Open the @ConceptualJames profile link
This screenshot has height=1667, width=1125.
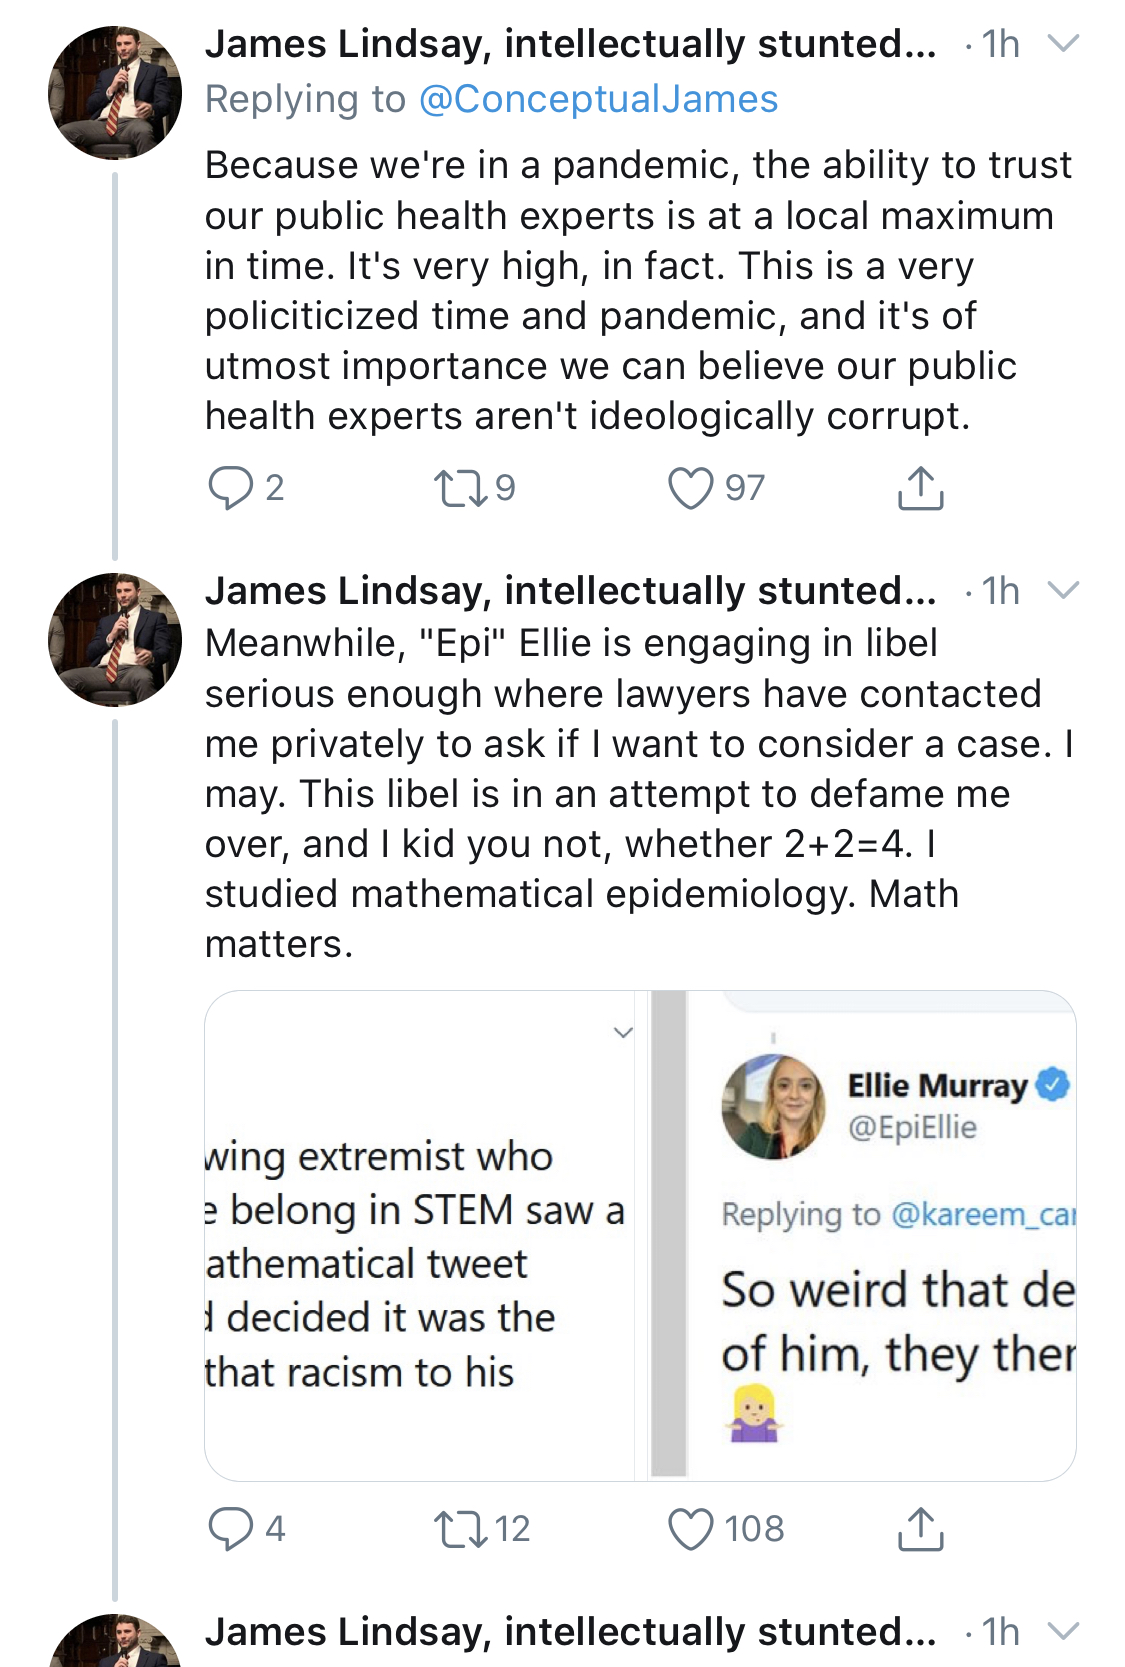pos(598,100)
